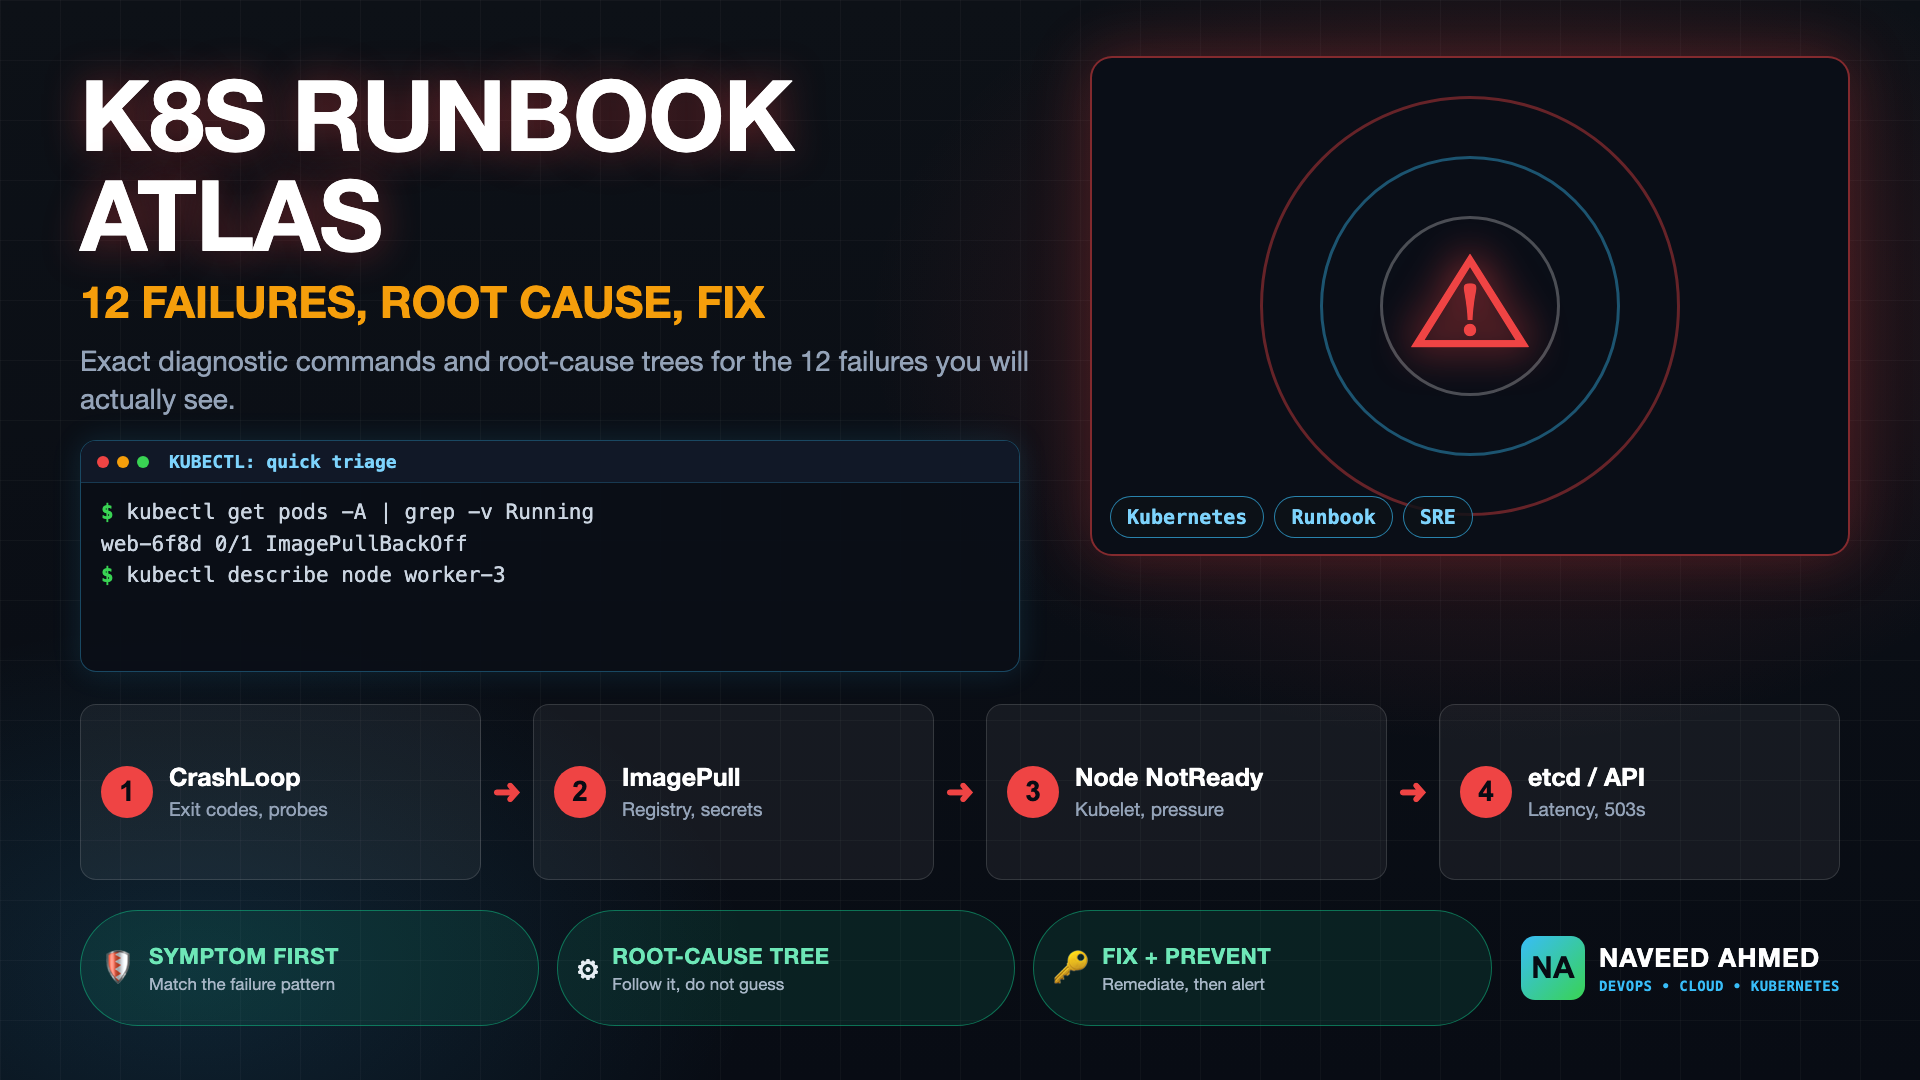
Task: Open the ImagePull failure card
Action: [x=733, y=792]
